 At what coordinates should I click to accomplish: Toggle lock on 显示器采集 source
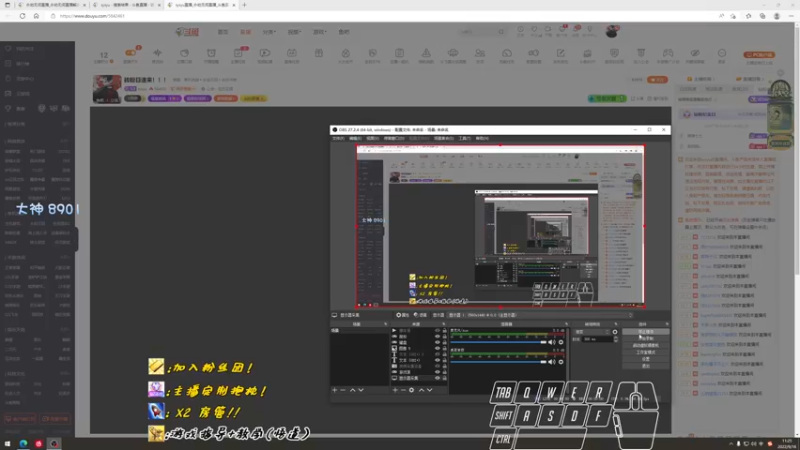444,378
